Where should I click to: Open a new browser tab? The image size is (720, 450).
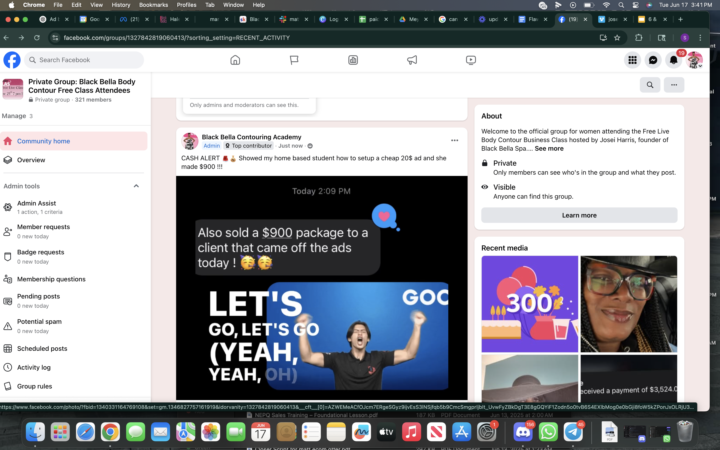point(680,19)
